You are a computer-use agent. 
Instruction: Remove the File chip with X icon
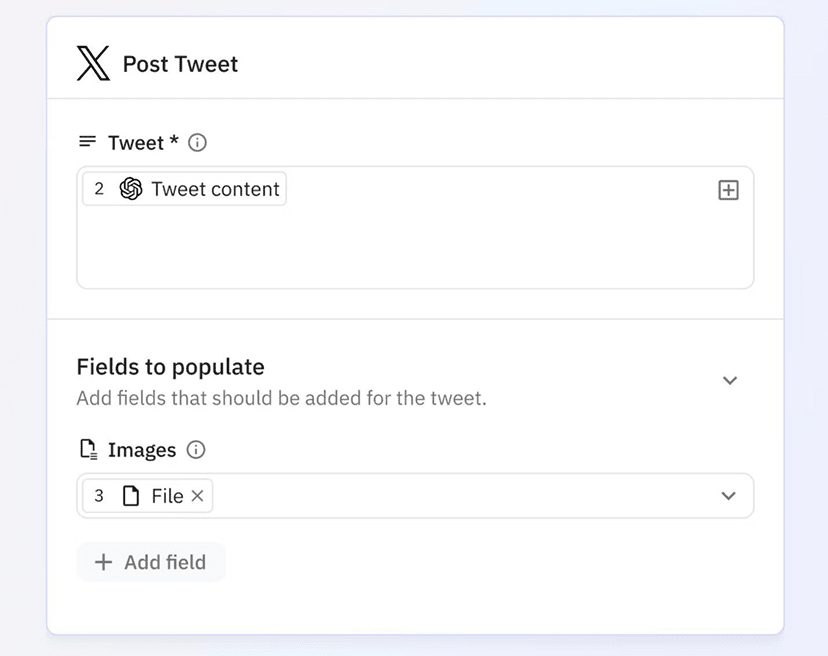pos(197,496)
